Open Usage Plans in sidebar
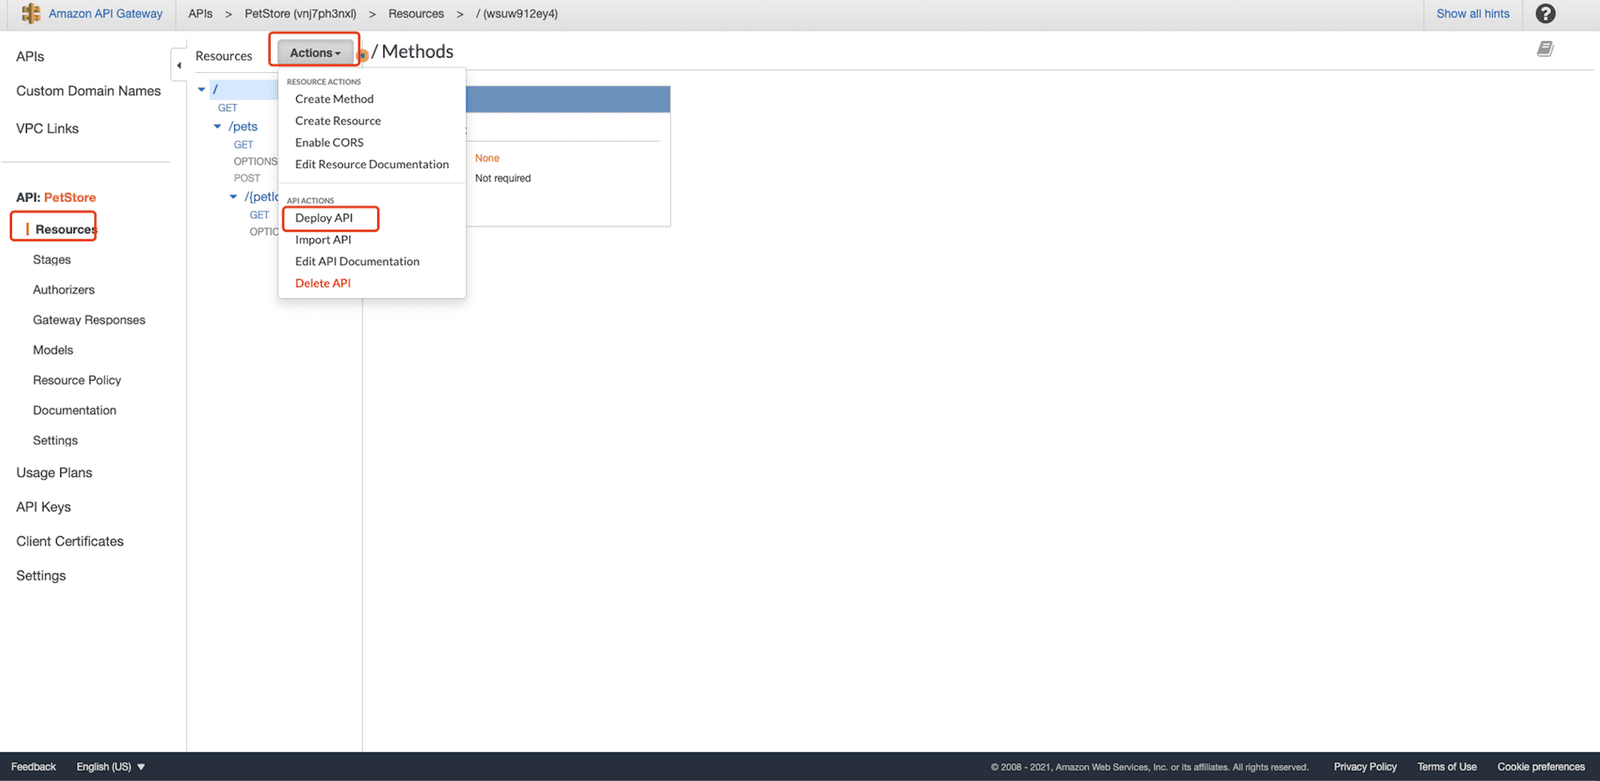The image size is (1600, 781). coord(54,473)
